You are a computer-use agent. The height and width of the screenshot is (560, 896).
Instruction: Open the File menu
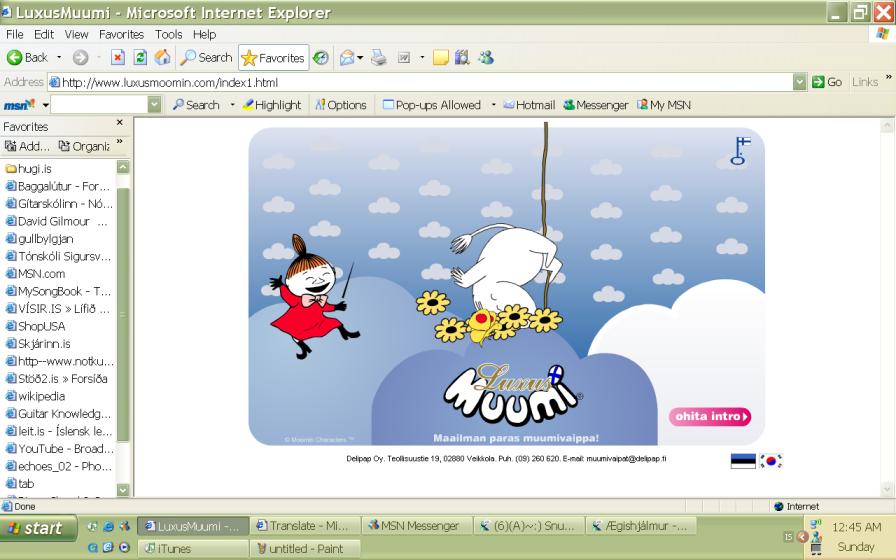tap(14, 34)
